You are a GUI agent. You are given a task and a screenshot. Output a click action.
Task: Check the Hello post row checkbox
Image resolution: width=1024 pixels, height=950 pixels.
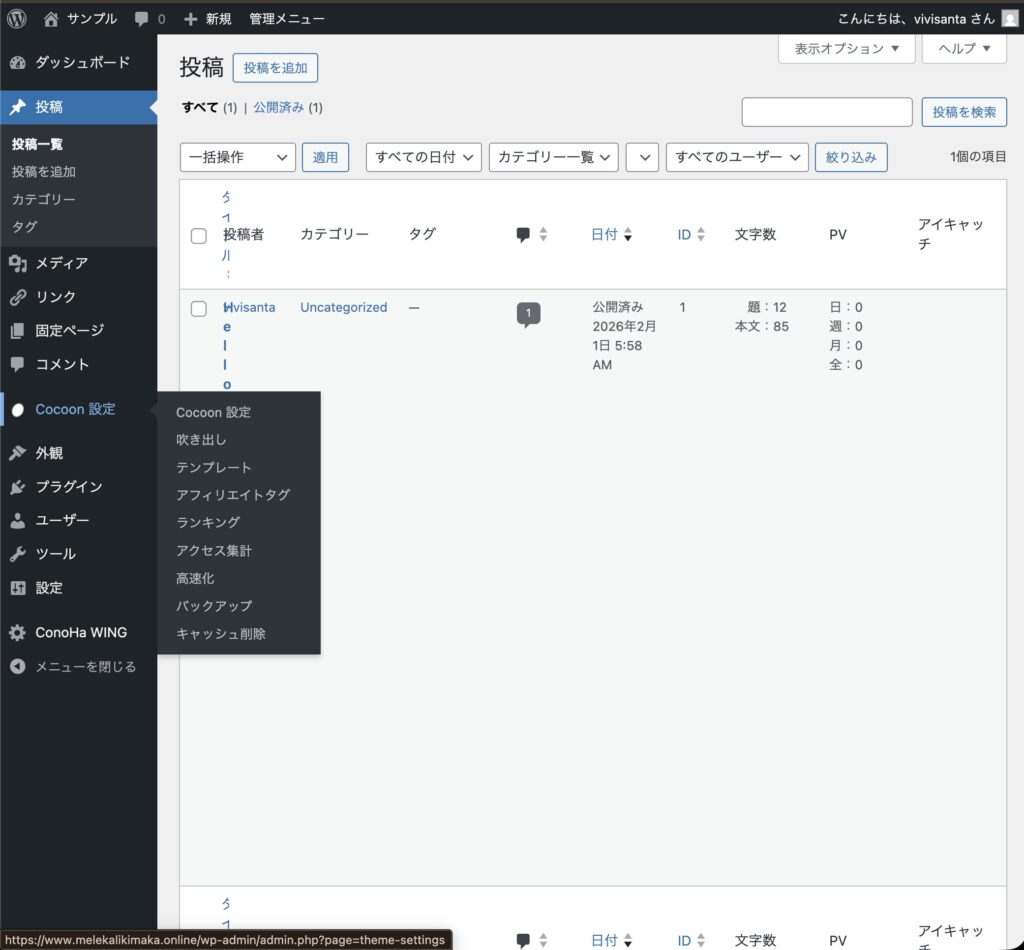(199, 309)
